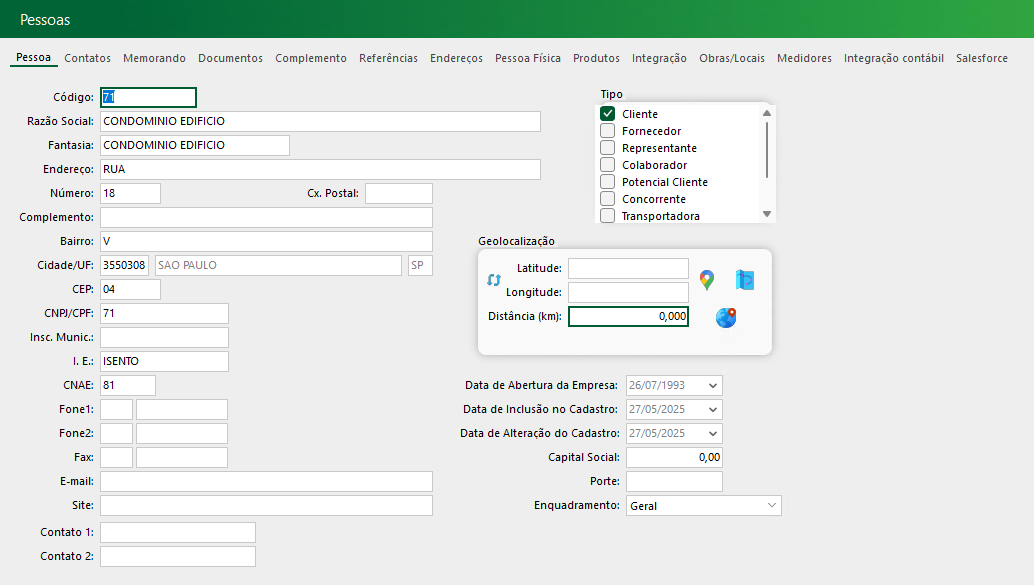Click the Contato 2 field

coord(178,556)
